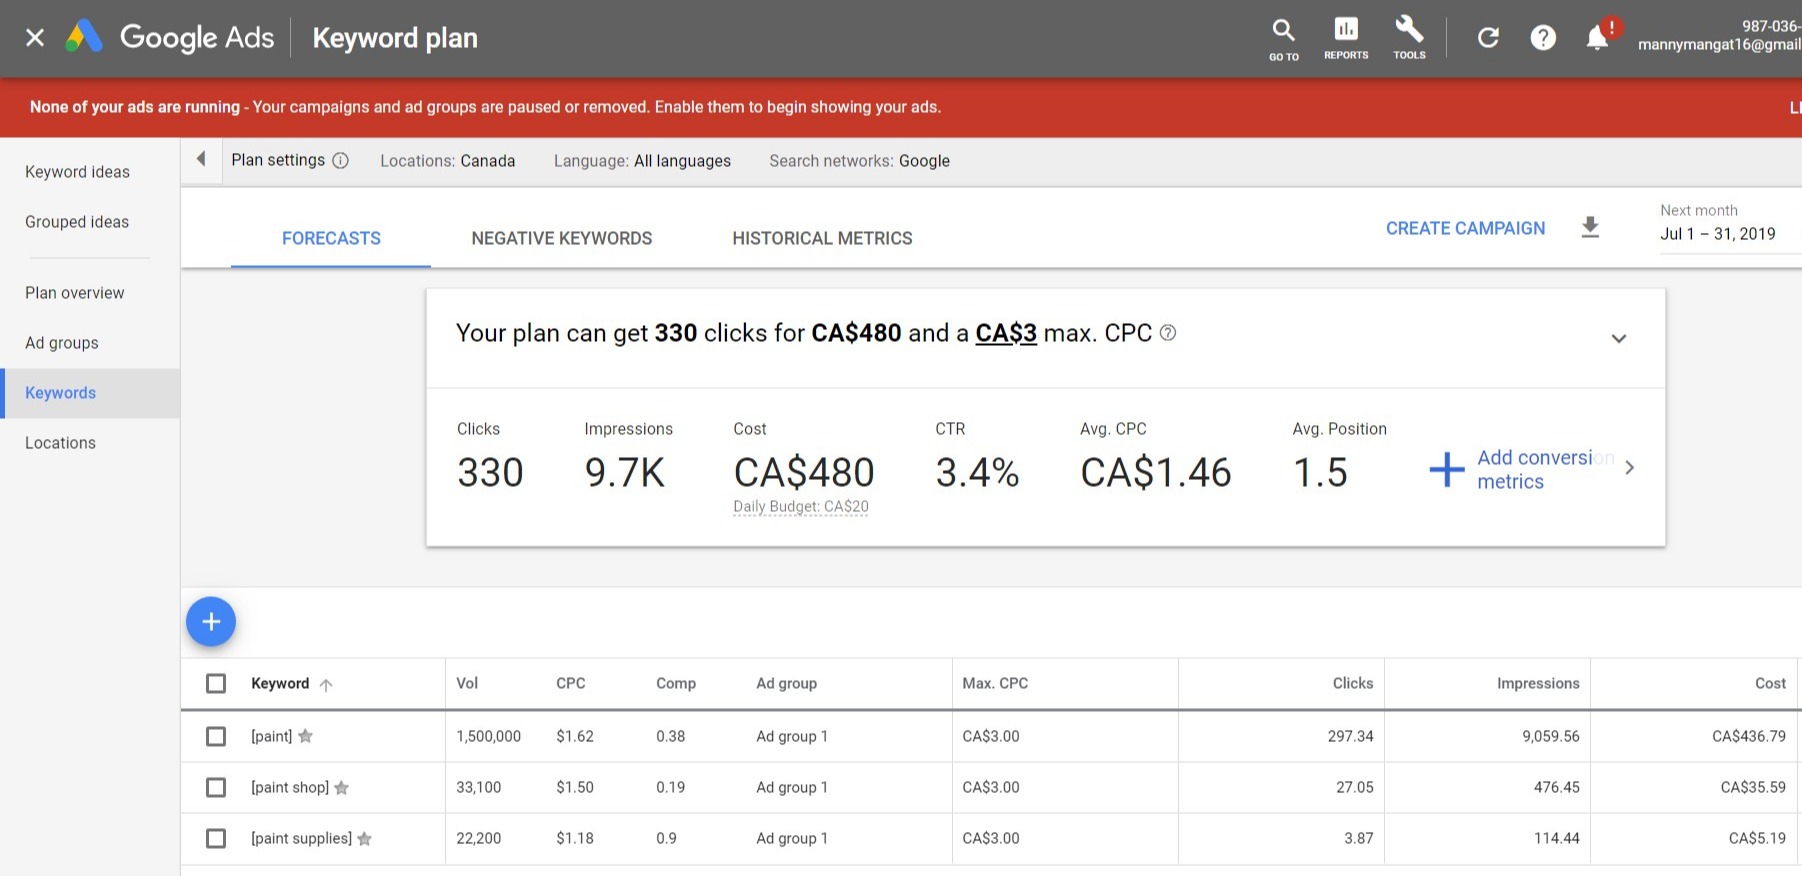Edit the CA$3 max CPC value
1802x876 pixels.
[1006, 333]
